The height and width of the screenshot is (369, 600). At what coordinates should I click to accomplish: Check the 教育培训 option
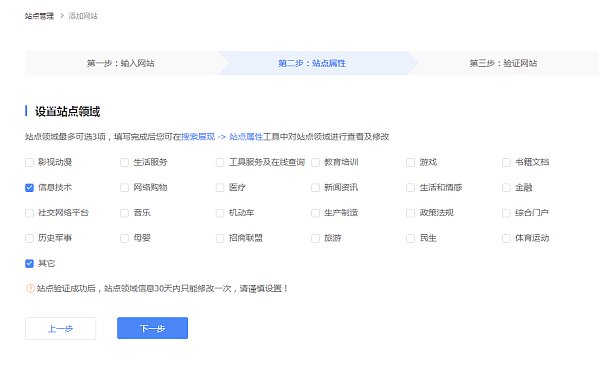[x=315, y=162]
